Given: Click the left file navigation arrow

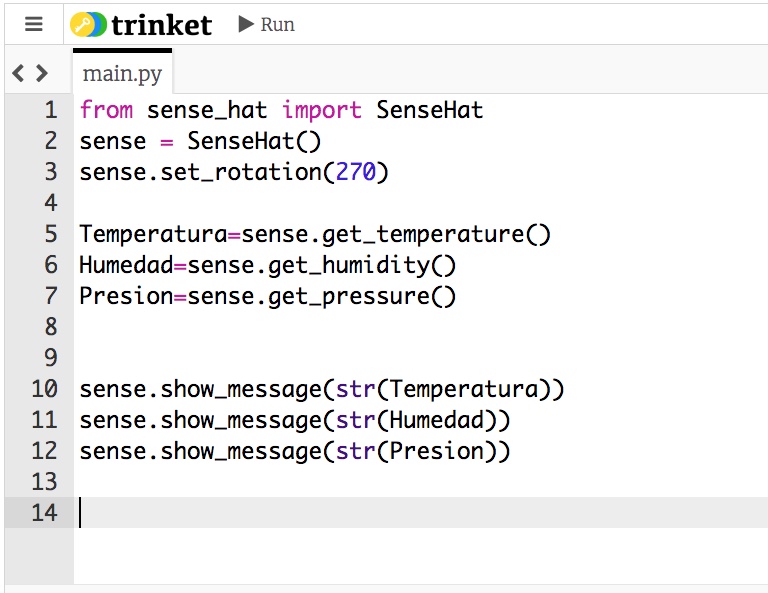Looking at the screenshot, I should click(x=18, y=73).
